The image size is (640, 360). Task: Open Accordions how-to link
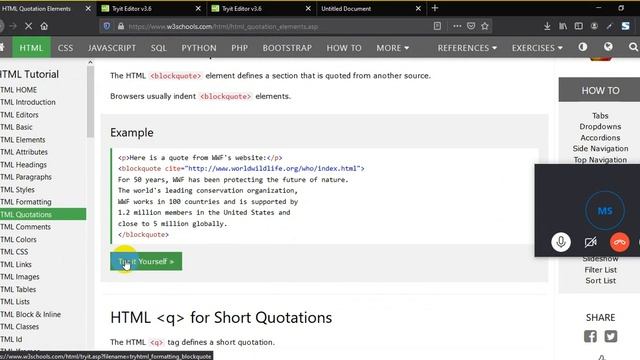pyautogui.click(x=600, y=138)
